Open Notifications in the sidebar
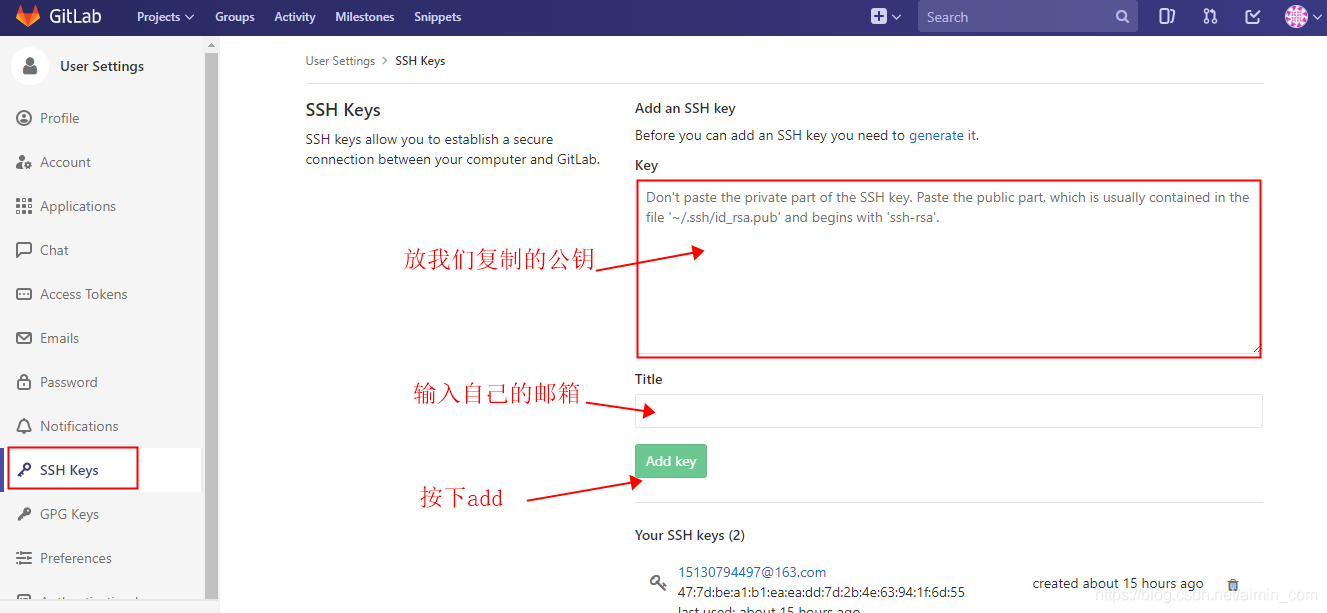Screen dimensions: 1327x613 click(x=79, y=426)
